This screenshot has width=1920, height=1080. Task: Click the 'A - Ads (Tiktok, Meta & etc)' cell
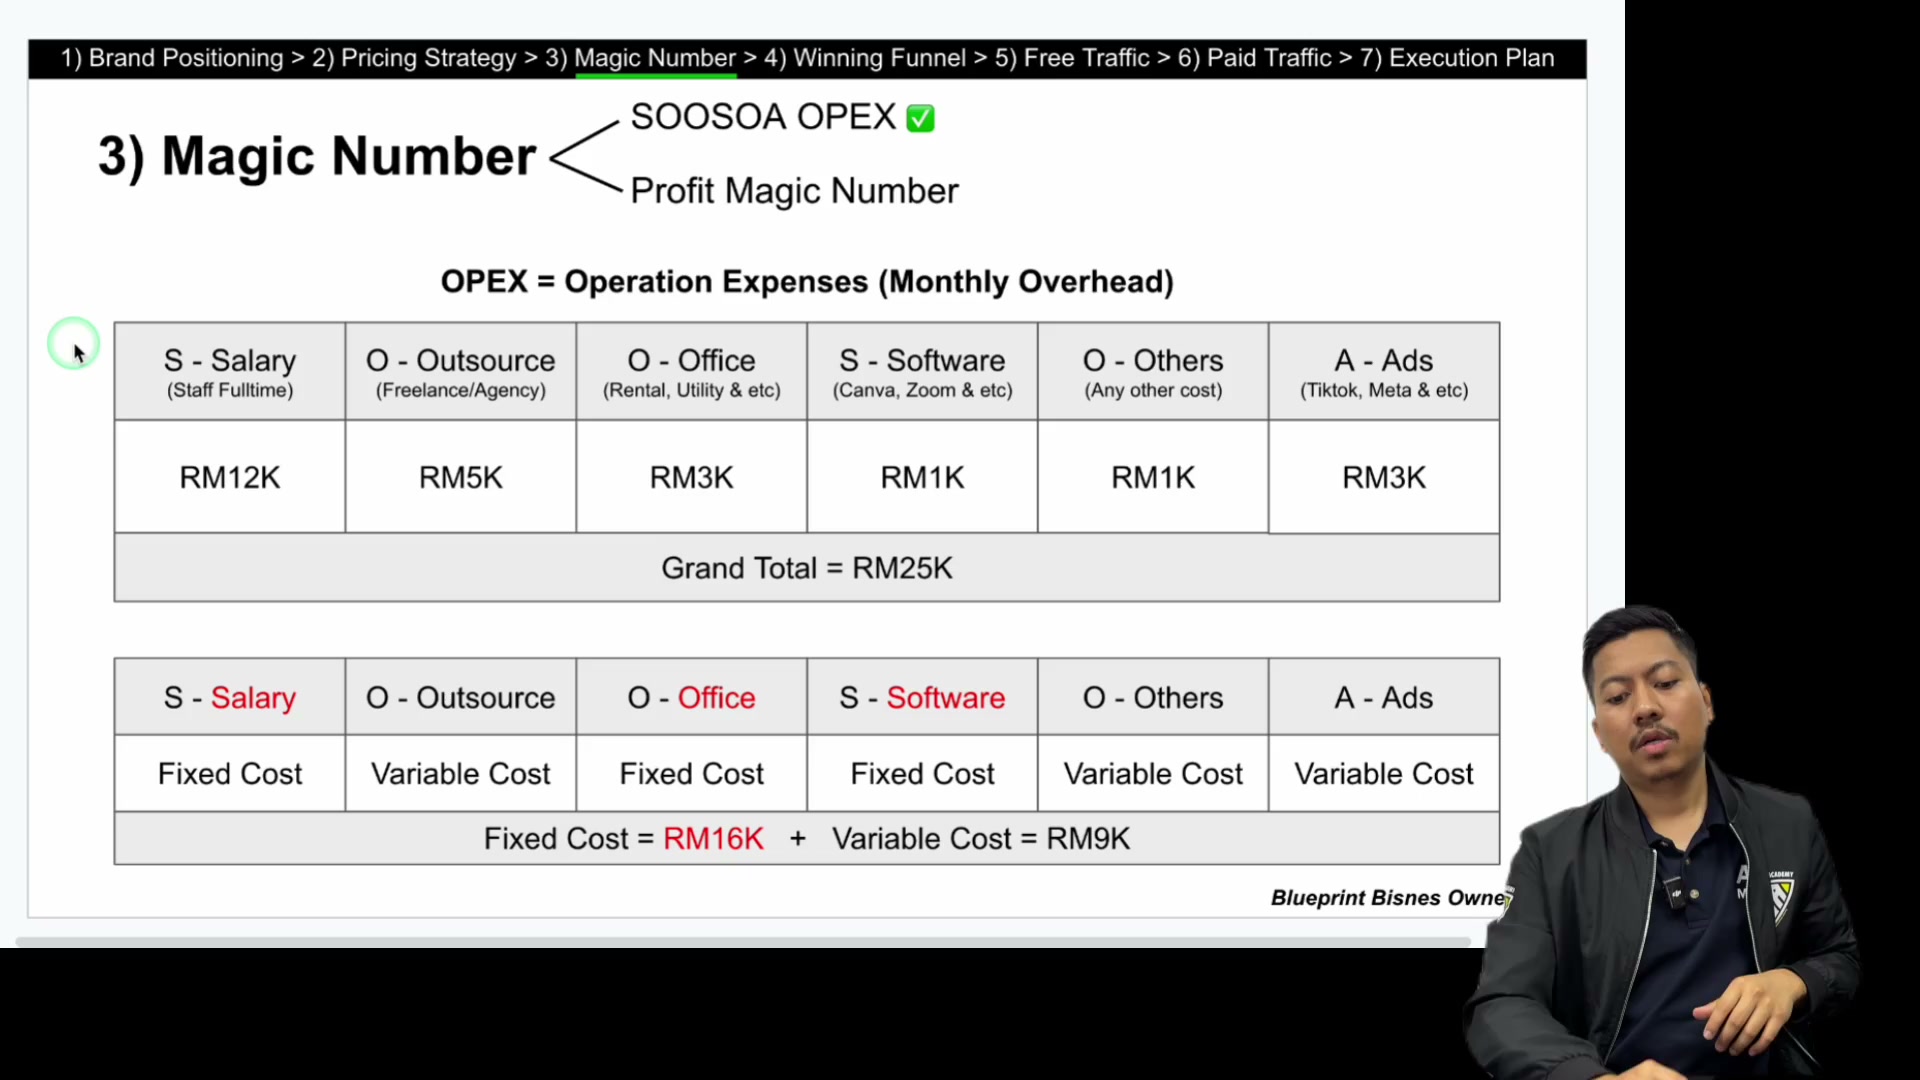[1384, 372]
